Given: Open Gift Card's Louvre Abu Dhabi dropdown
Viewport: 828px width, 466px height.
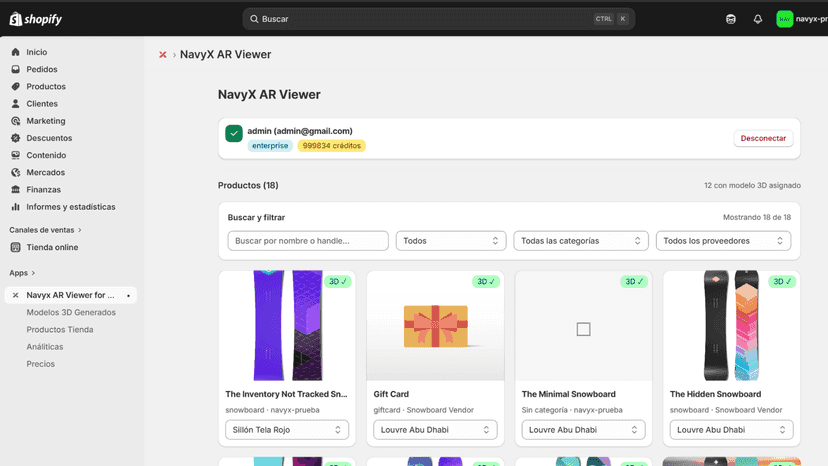Looking at the screenshot, I should (435, 430).
